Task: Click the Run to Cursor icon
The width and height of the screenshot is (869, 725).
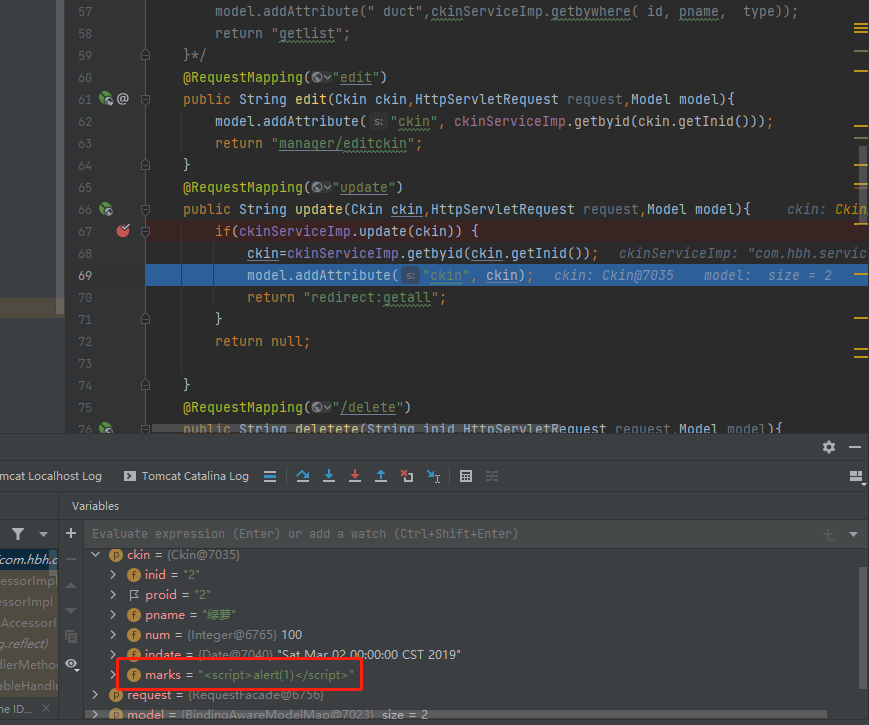Action: coord(433,476)
